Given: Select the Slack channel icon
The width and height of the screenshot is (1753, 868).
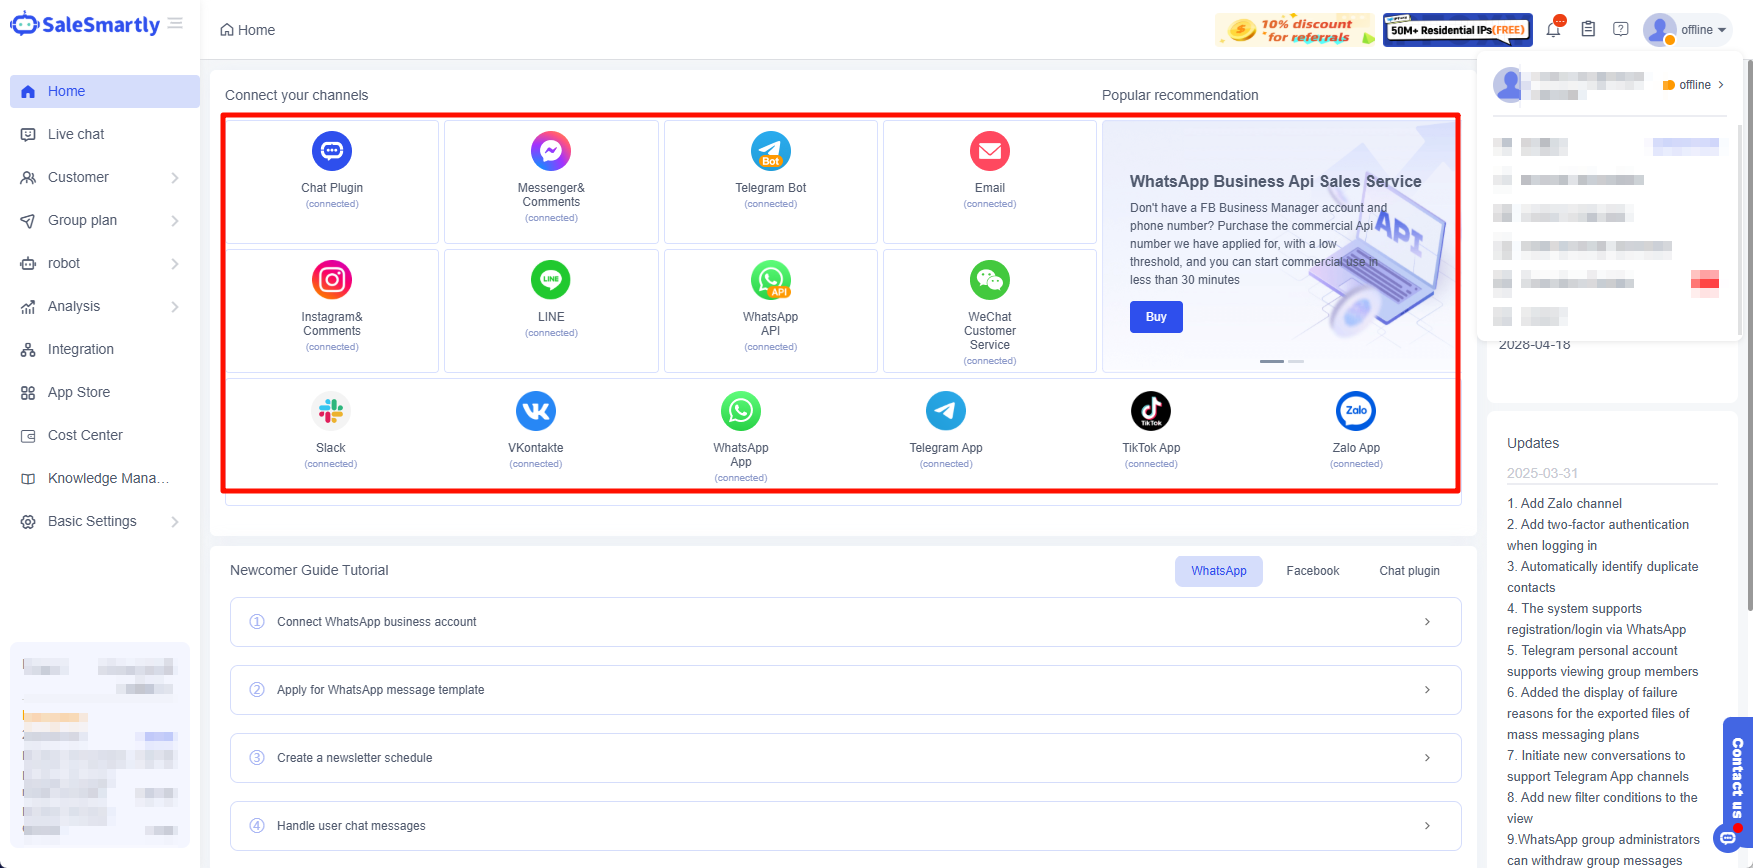Looking at the screenshot, I should (331, 411).
